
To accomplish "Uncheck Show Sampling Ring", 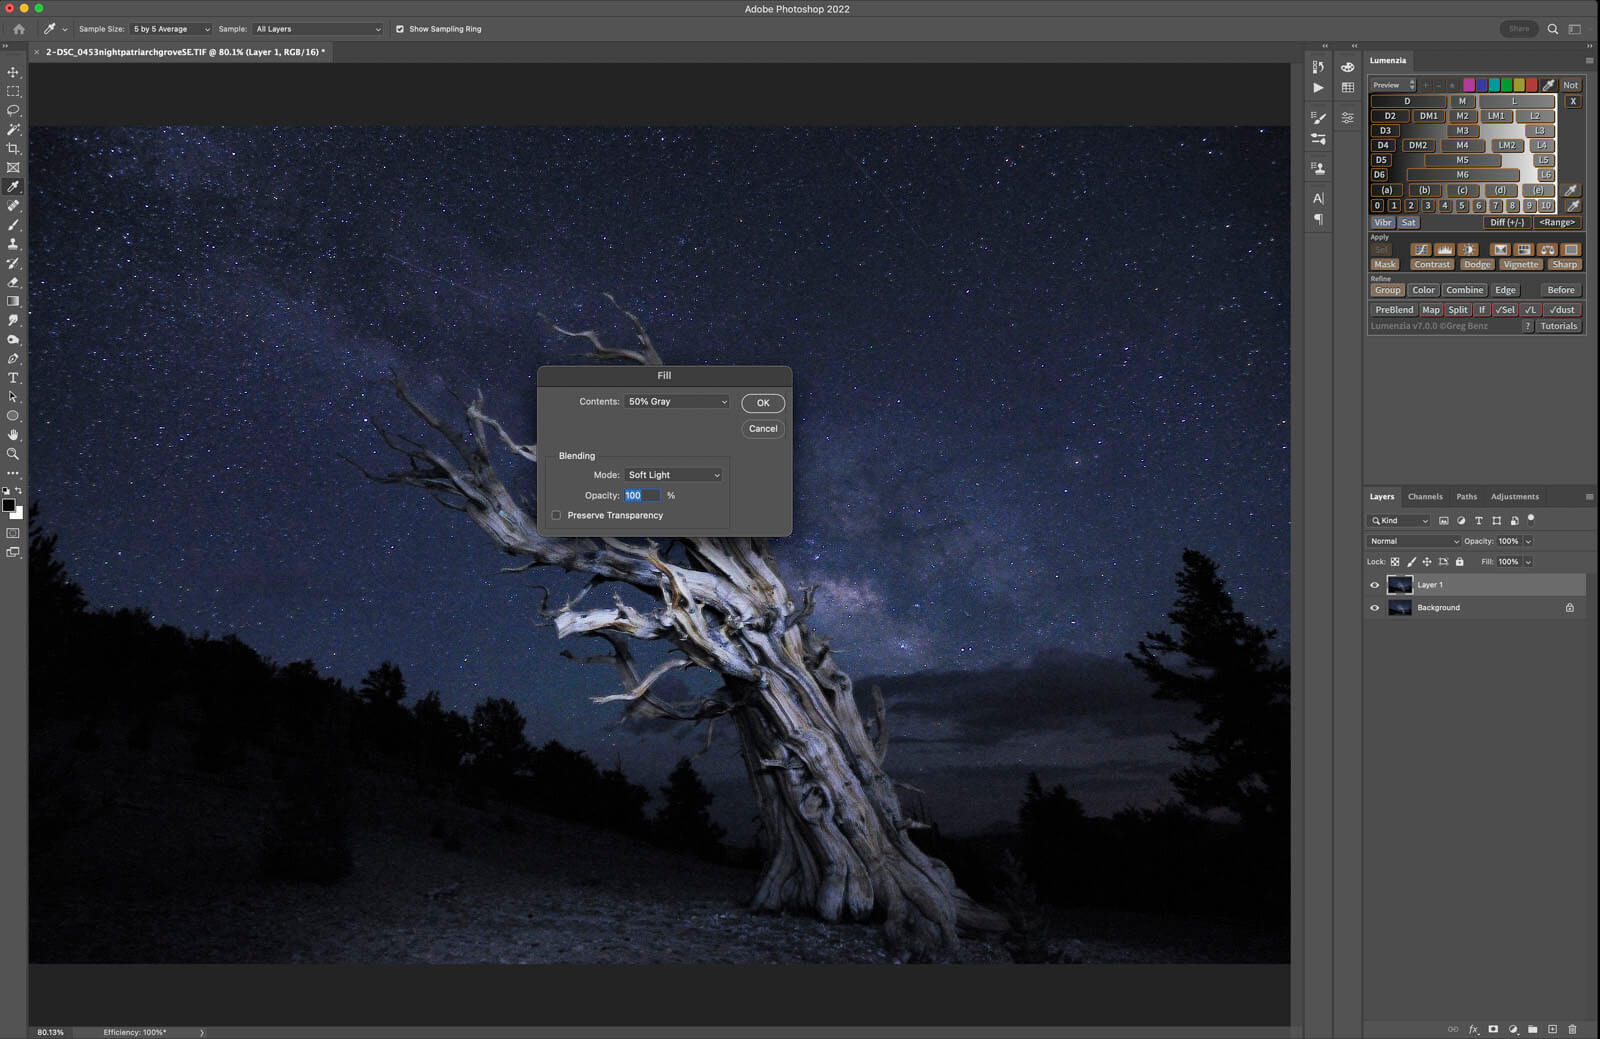I will point(400,29).
